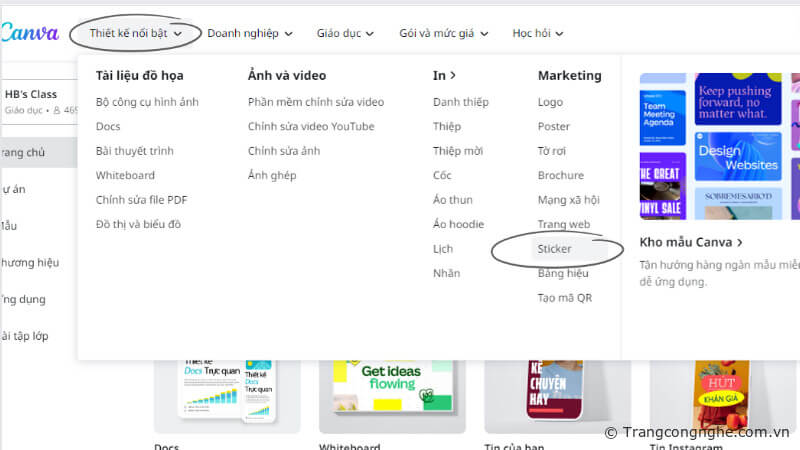800x450 pixels.
Task: Click the Design Websites template image
Action: pyautogui.click(x=738, y=157)
